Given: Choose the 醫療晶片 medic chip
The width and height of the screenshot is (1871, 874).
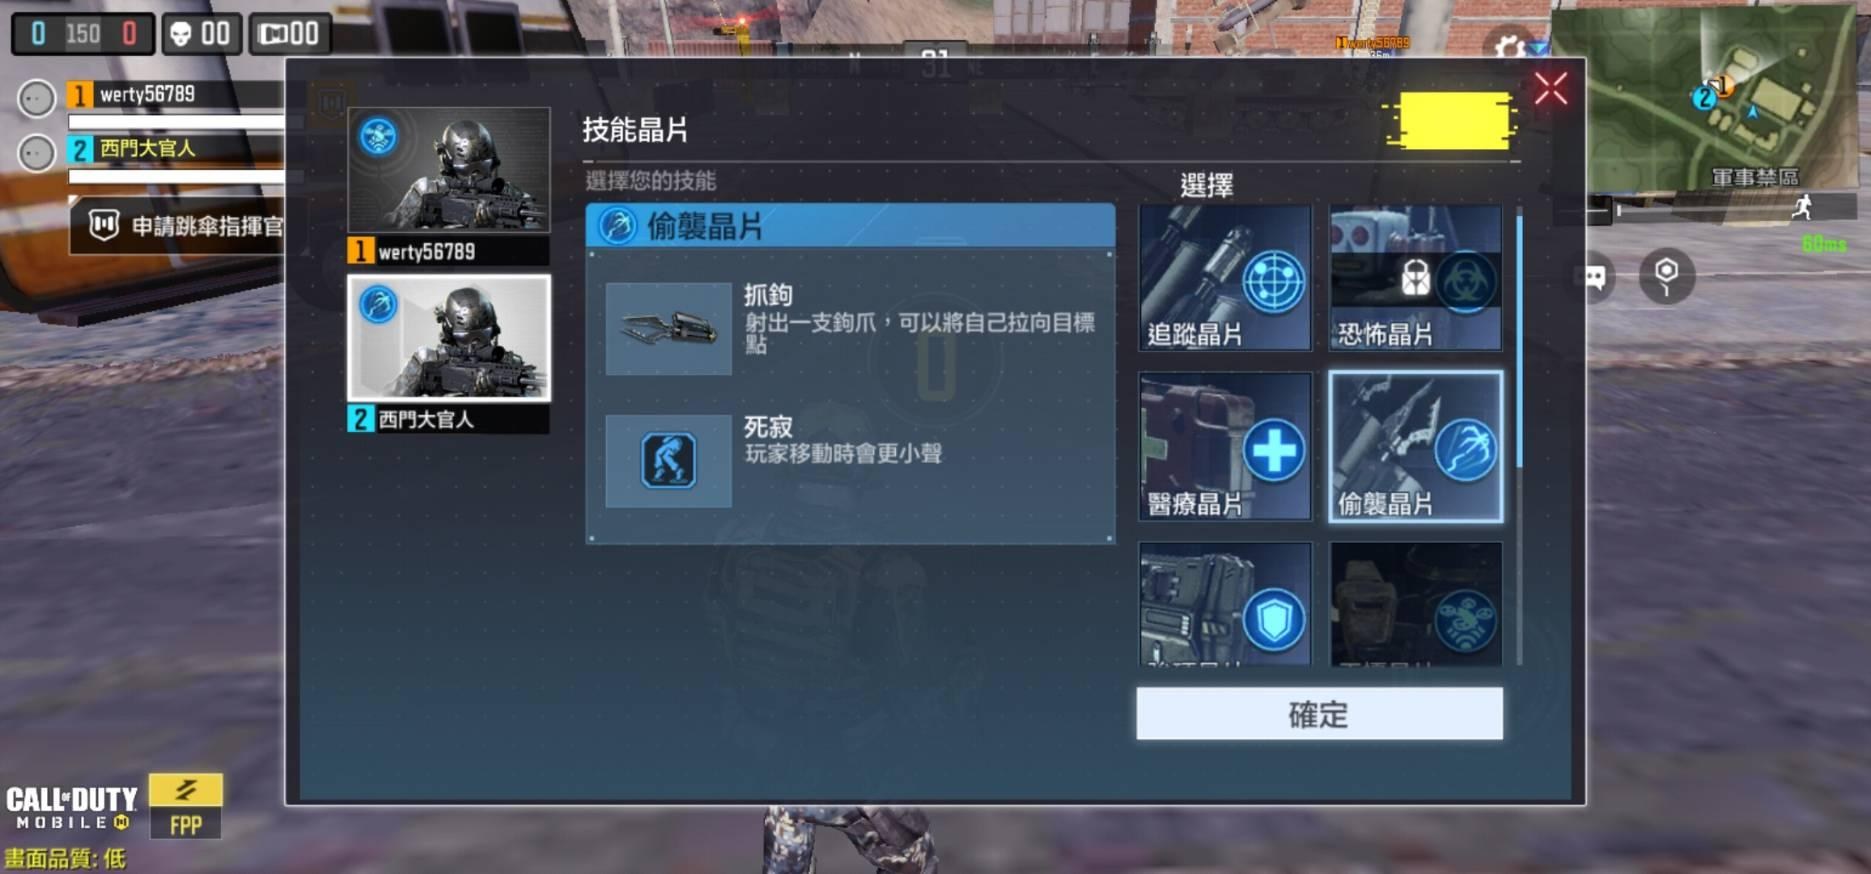Looking at the screenshot, I should click(1225, 446).
